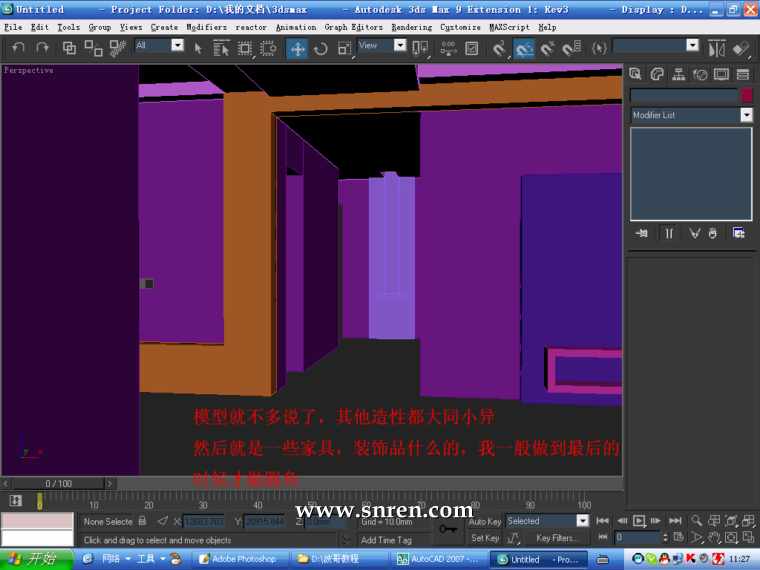Choose the Rectangular Selection Region tool
This screenshot has height=570, width=760.
245,48
